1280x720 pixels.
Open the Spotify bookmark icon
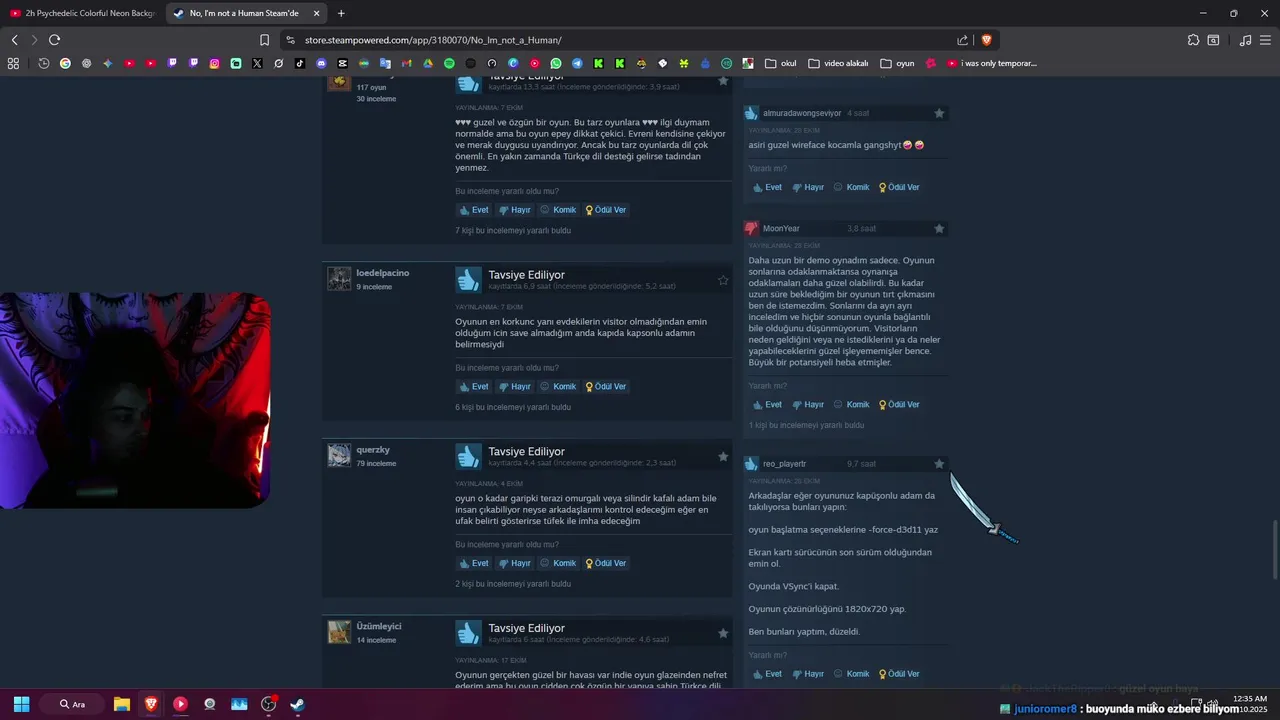(449, 63)
